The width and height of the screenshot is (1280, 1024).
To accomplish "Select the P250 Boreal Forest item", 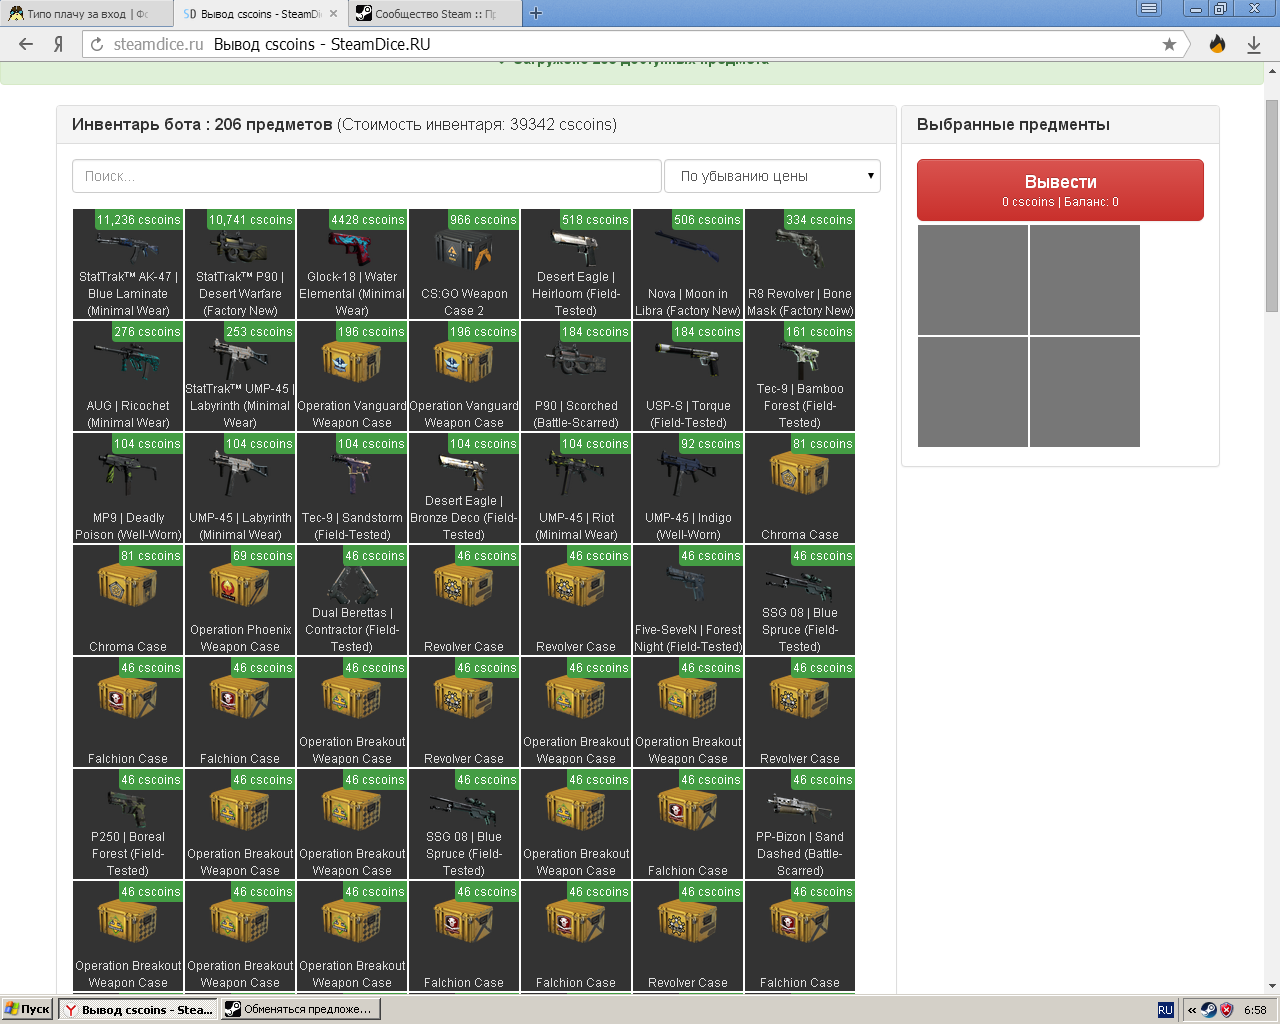I will point(128,824).
